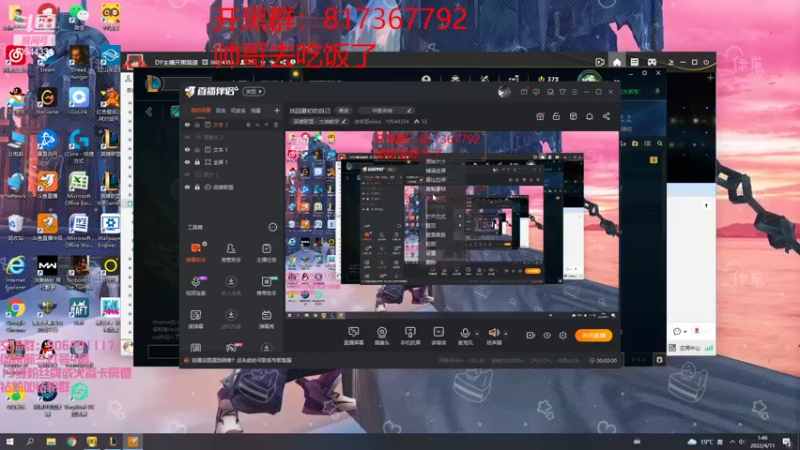
Task: Edit the 英雄联盟 category tag
Action: coord(320,121)
